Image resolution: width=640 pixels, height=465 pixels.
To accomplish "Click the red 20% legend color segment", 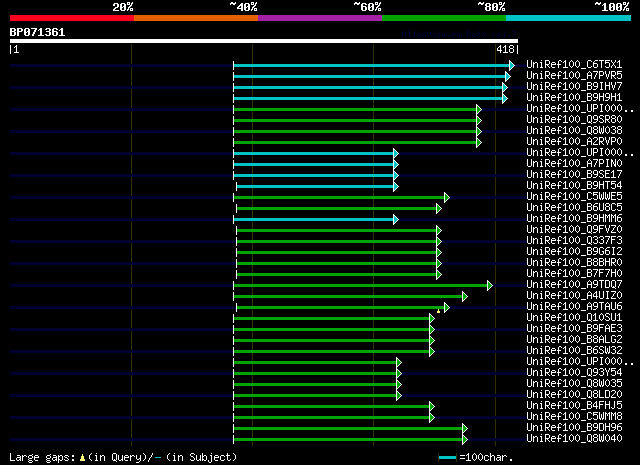I will point(72,18).
